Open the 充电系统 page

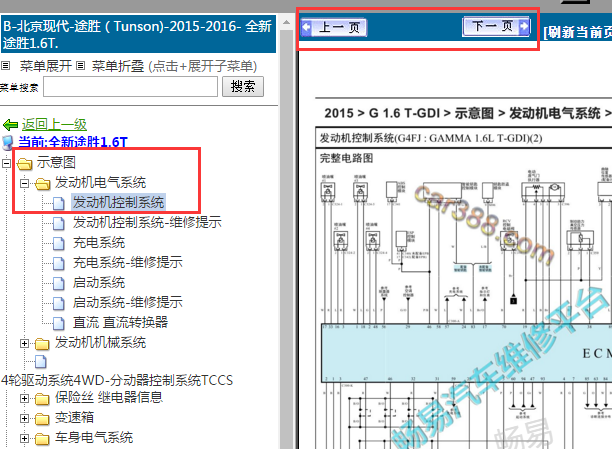(99, 242)
